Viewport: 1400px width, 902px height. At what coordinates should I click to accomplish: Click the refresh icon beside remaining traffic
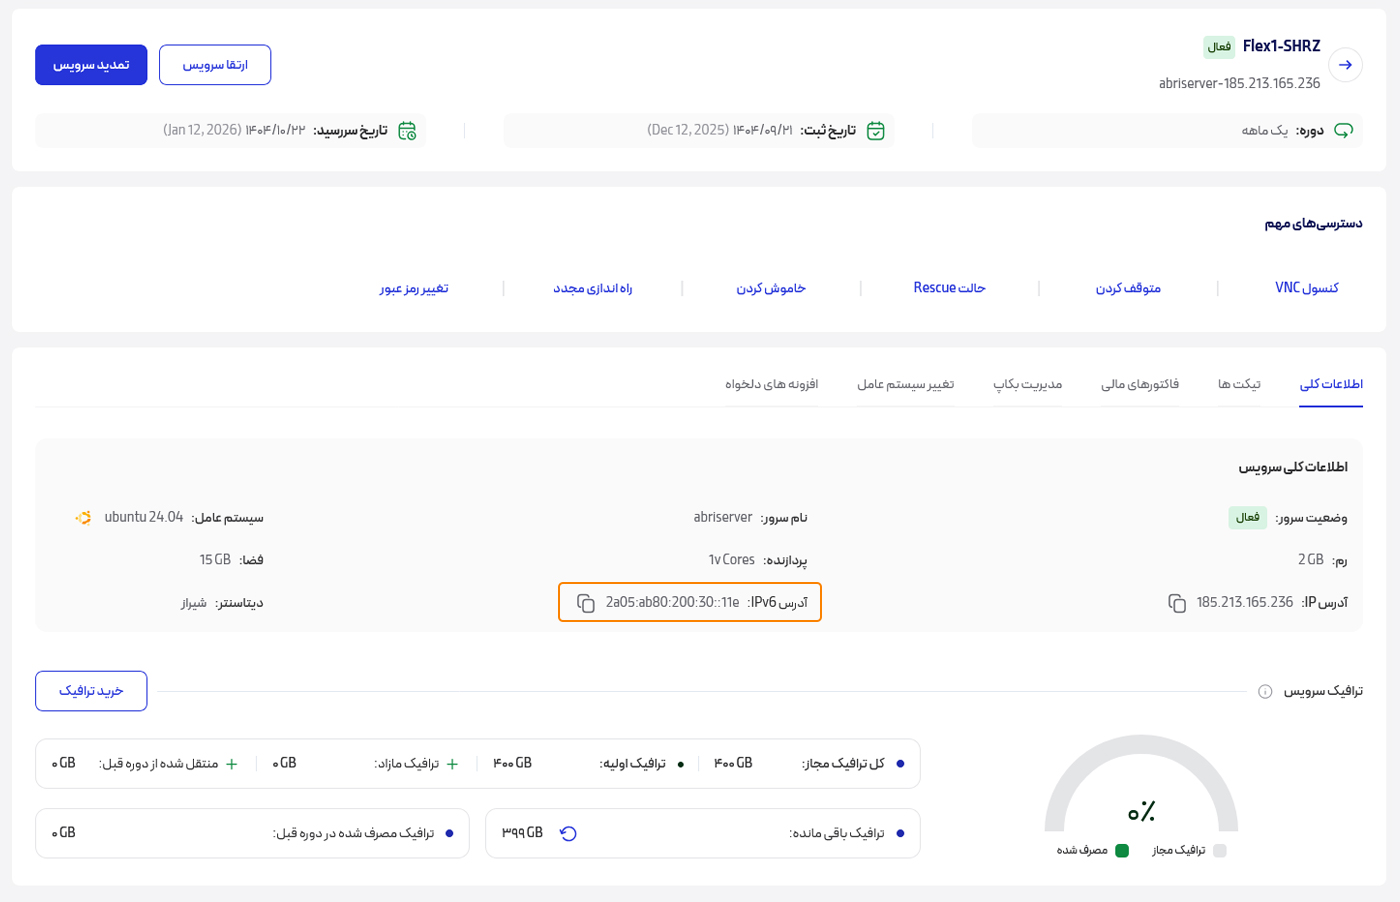(x=568, y=834)
